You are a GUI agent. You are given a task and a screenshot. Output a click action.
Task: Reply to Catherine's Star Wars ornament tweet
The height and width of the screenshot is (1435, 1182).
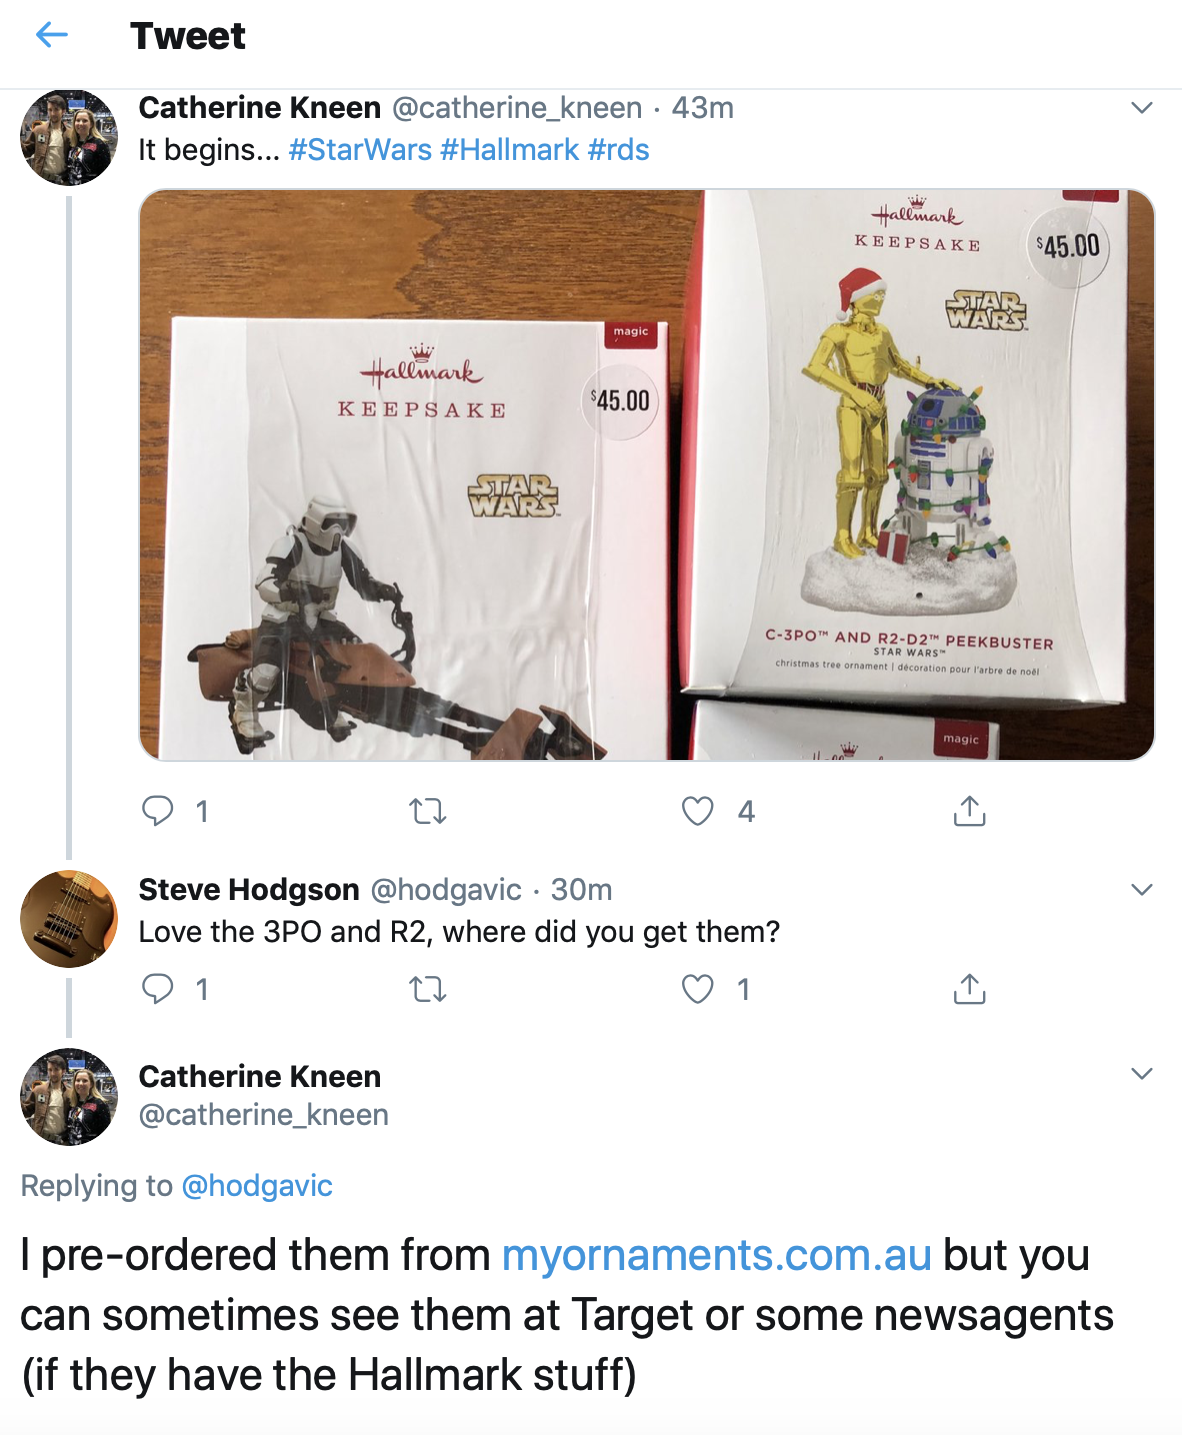(158, 810)
